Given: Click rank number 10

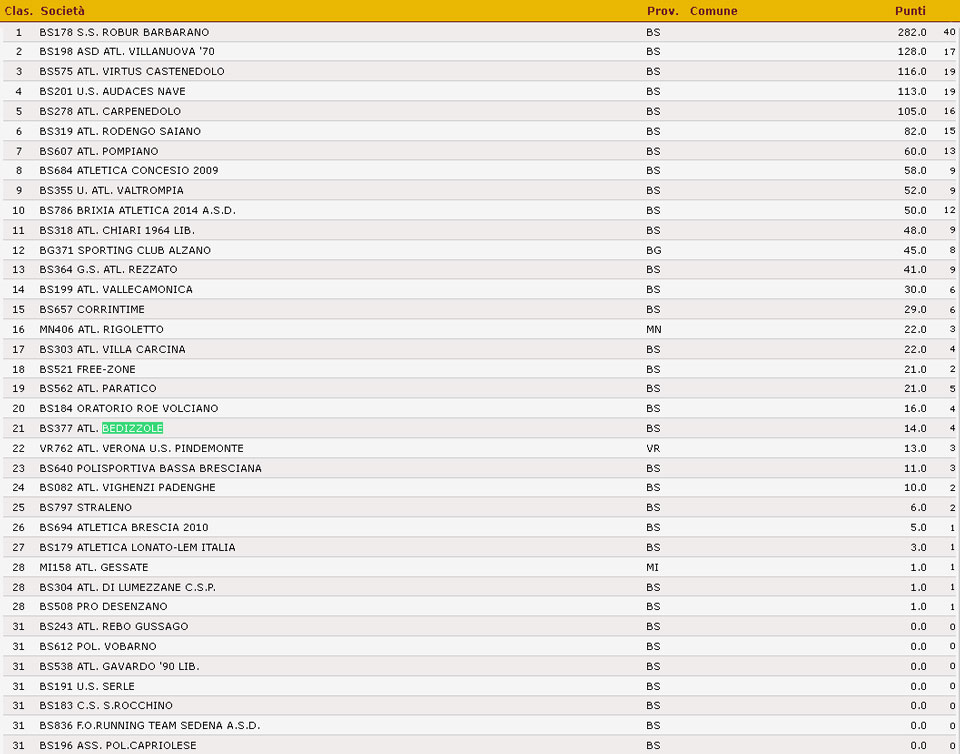Looking at the screenshot, I should click(x=18, y=211).
